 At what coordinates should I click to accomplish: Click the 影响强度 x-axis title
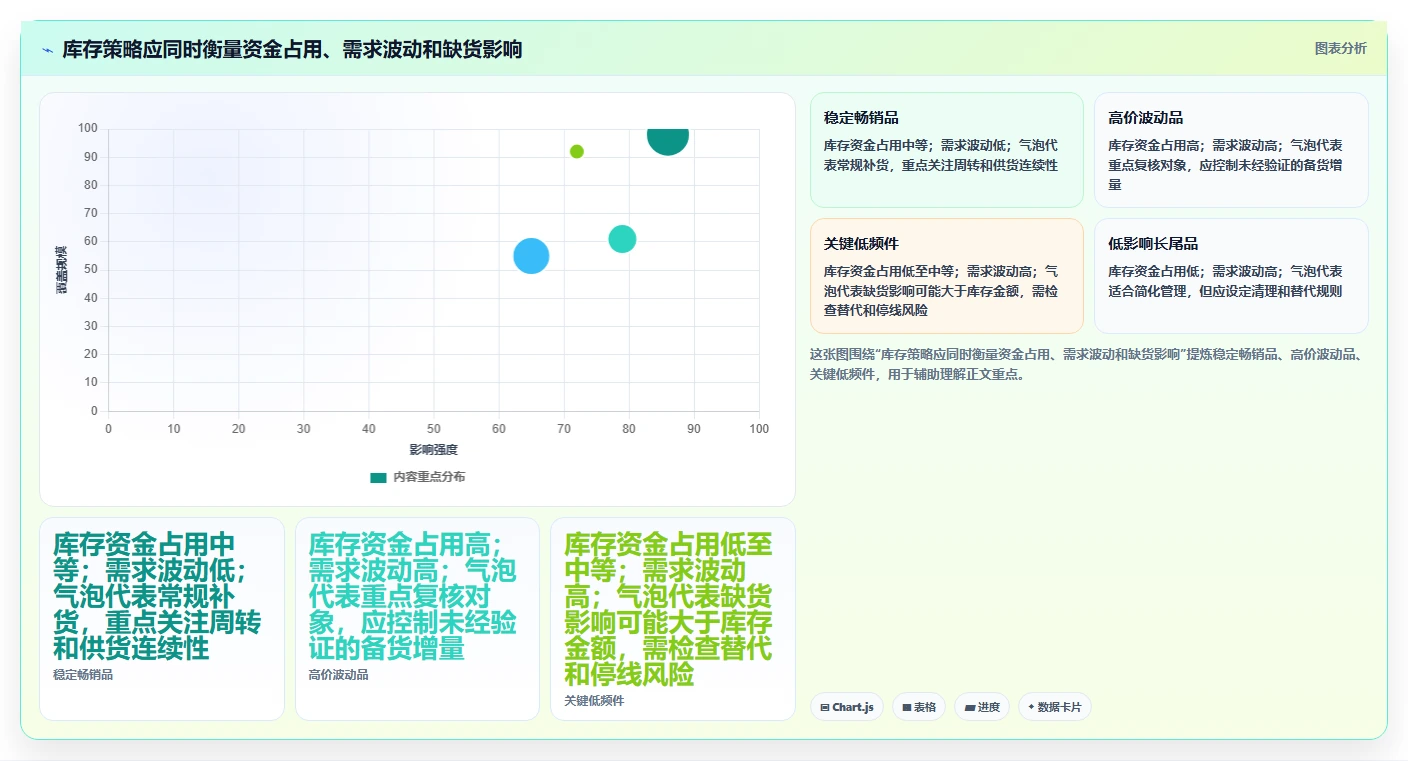point(434,450)
